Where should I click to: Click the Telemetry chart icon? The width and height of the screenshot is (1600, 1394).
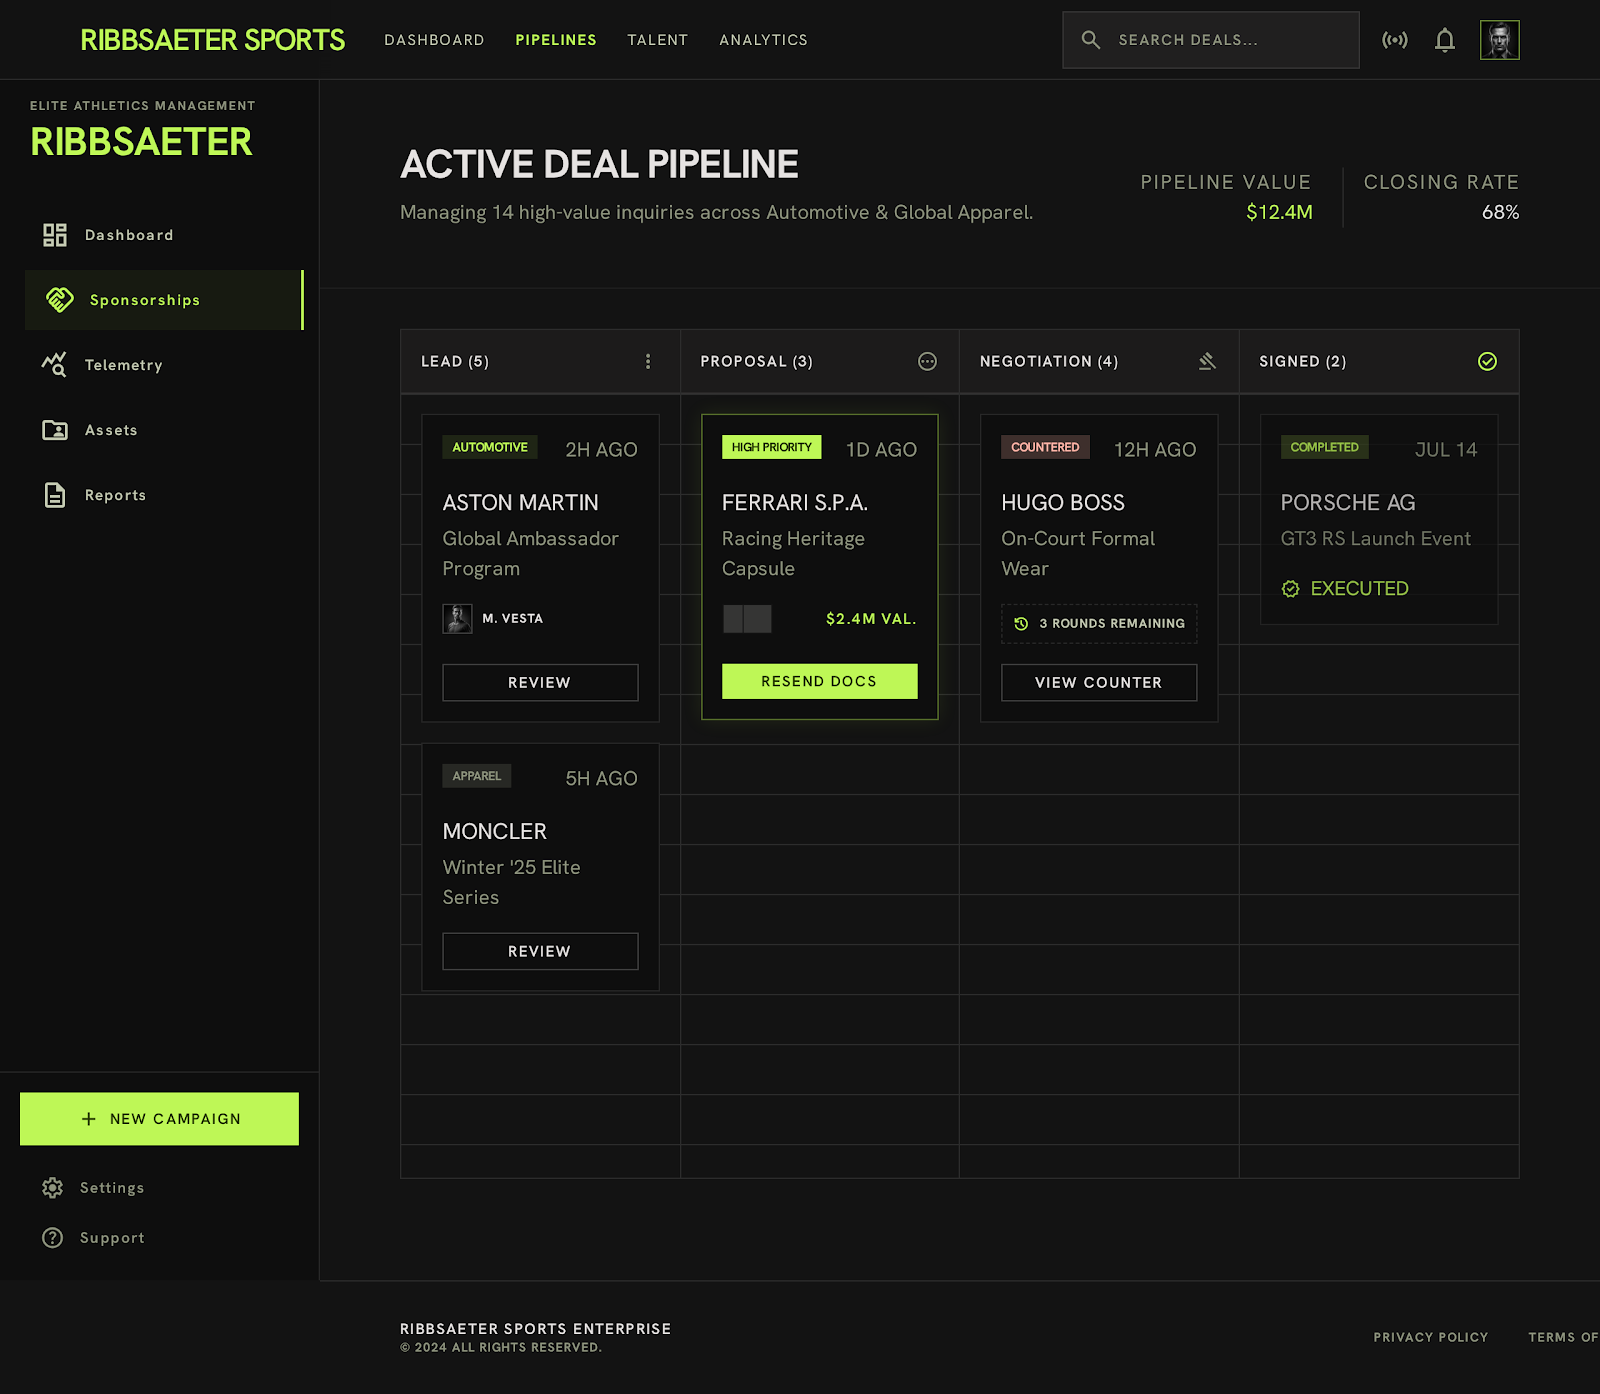54,365
